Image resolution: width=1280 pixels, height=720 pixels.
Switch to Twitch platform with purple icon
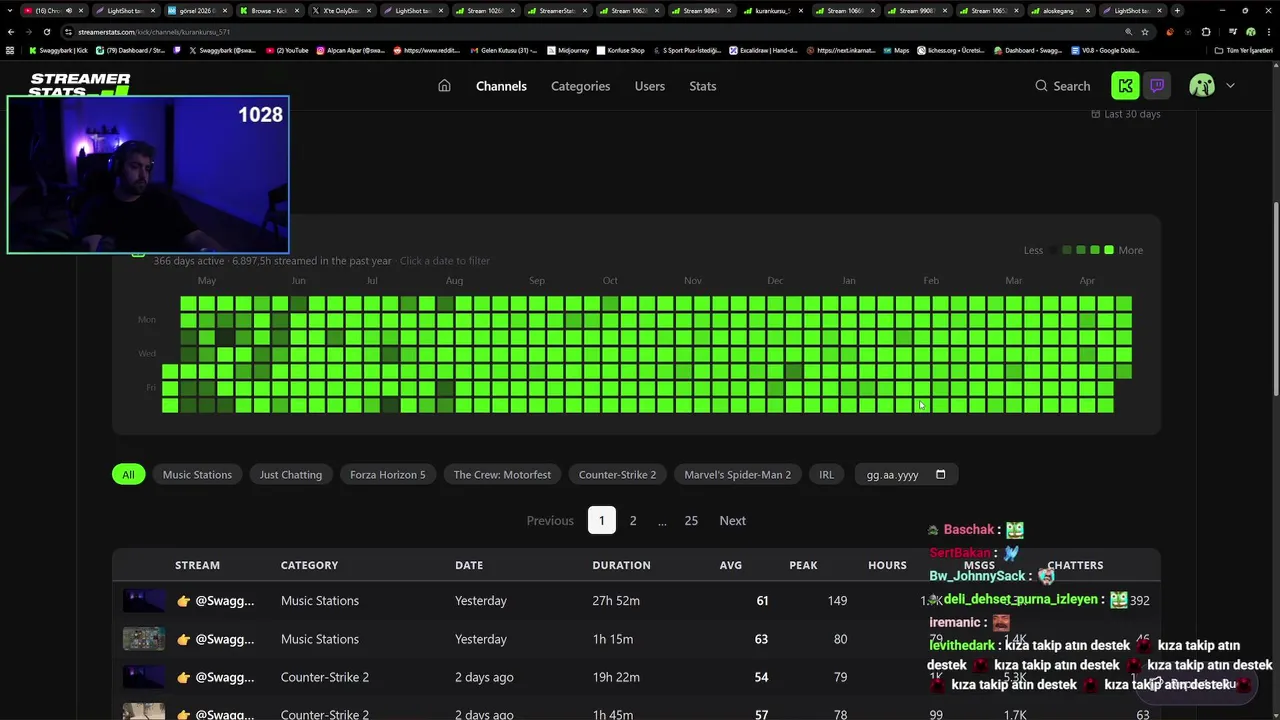(x=1157, y=86)
